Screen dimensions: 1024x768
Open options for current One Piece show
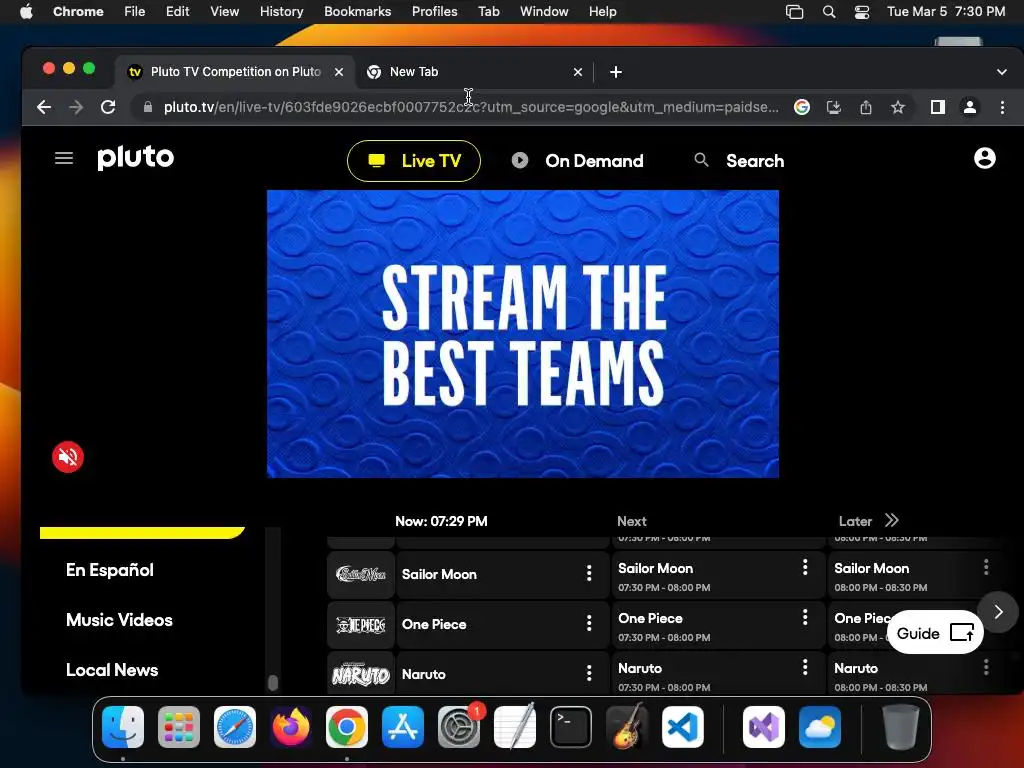coord(589,624)
